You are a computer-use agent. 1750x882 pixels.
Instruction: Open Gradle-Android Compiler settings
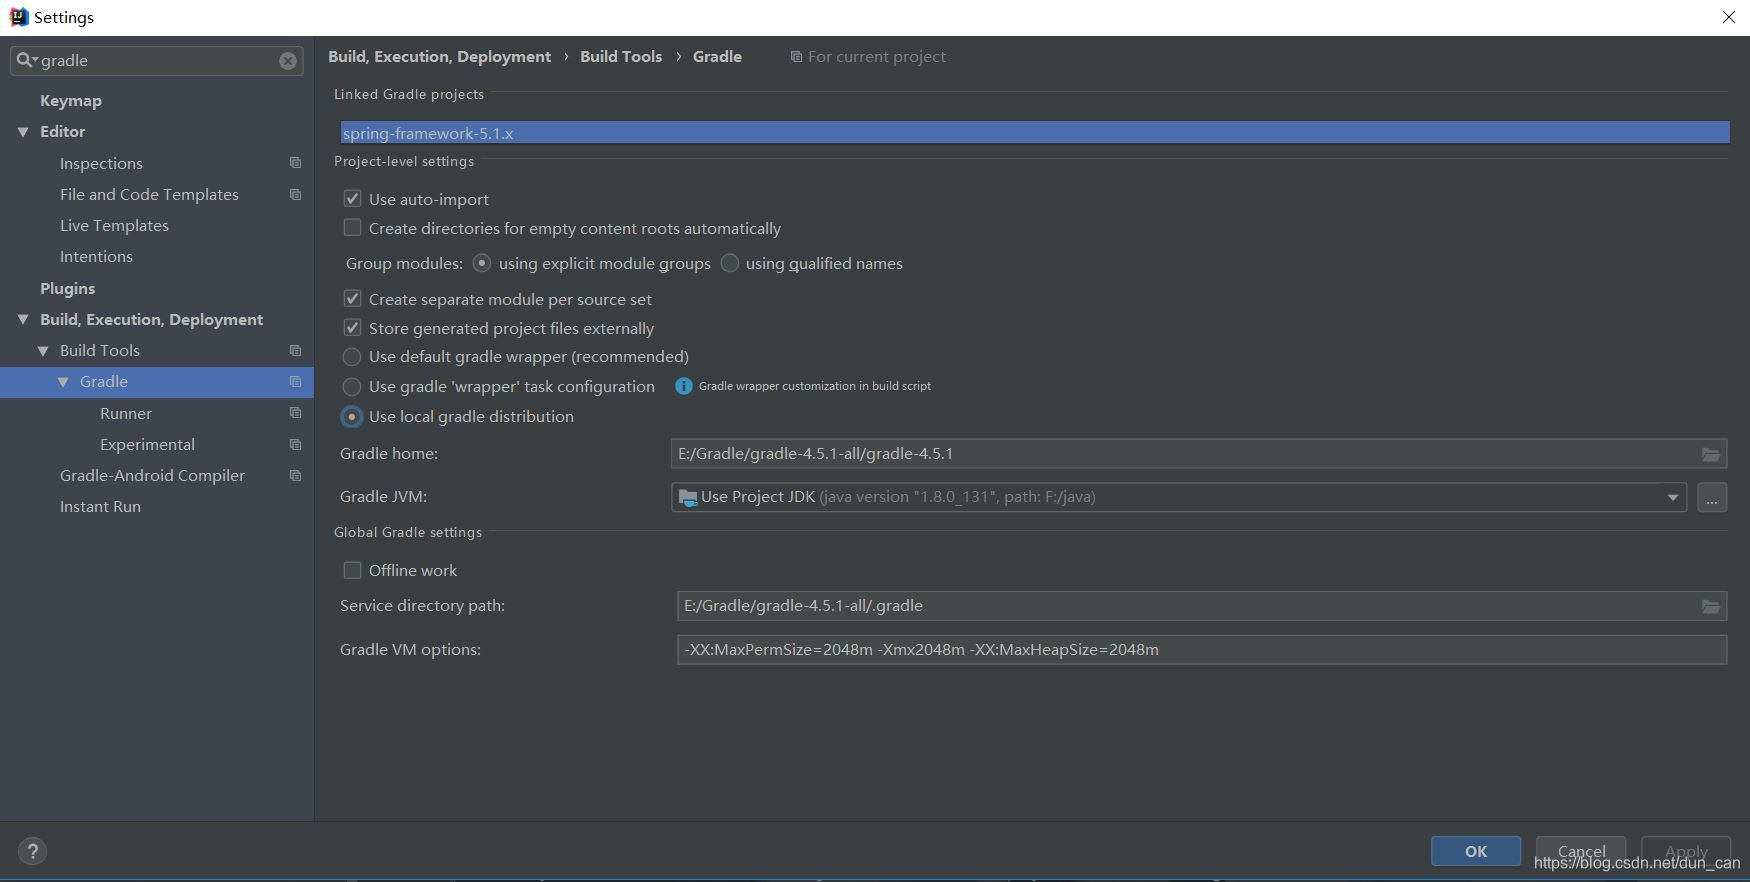tap(152, 475)
